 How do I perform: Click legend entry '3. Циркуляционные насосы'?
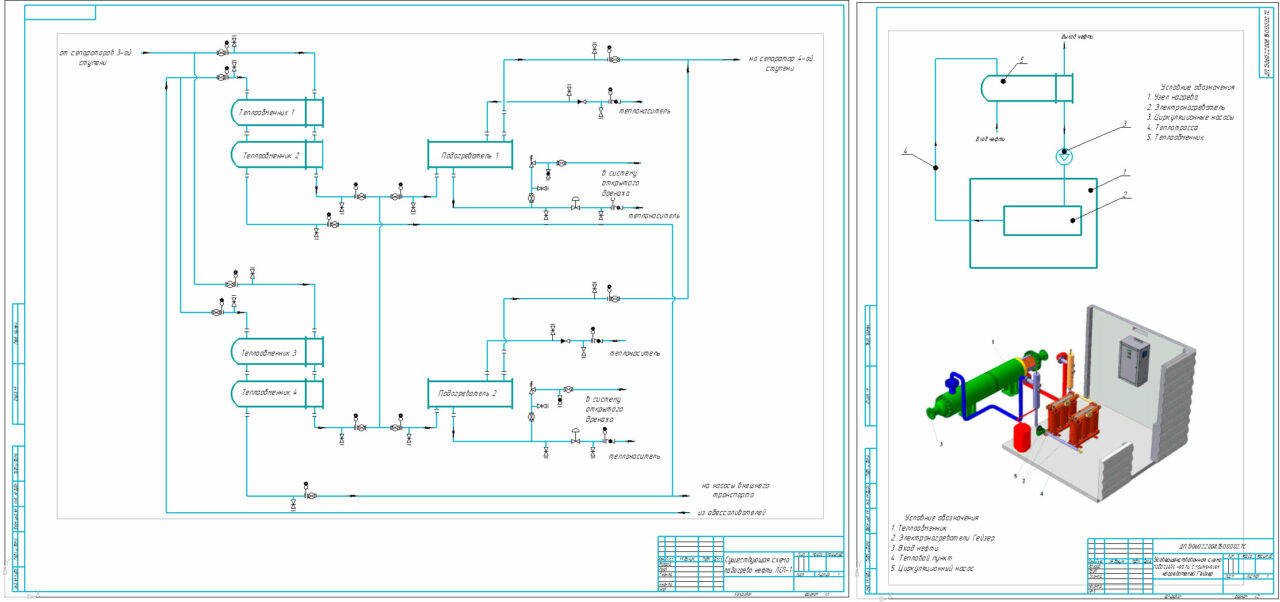[x=1191, y=117]
